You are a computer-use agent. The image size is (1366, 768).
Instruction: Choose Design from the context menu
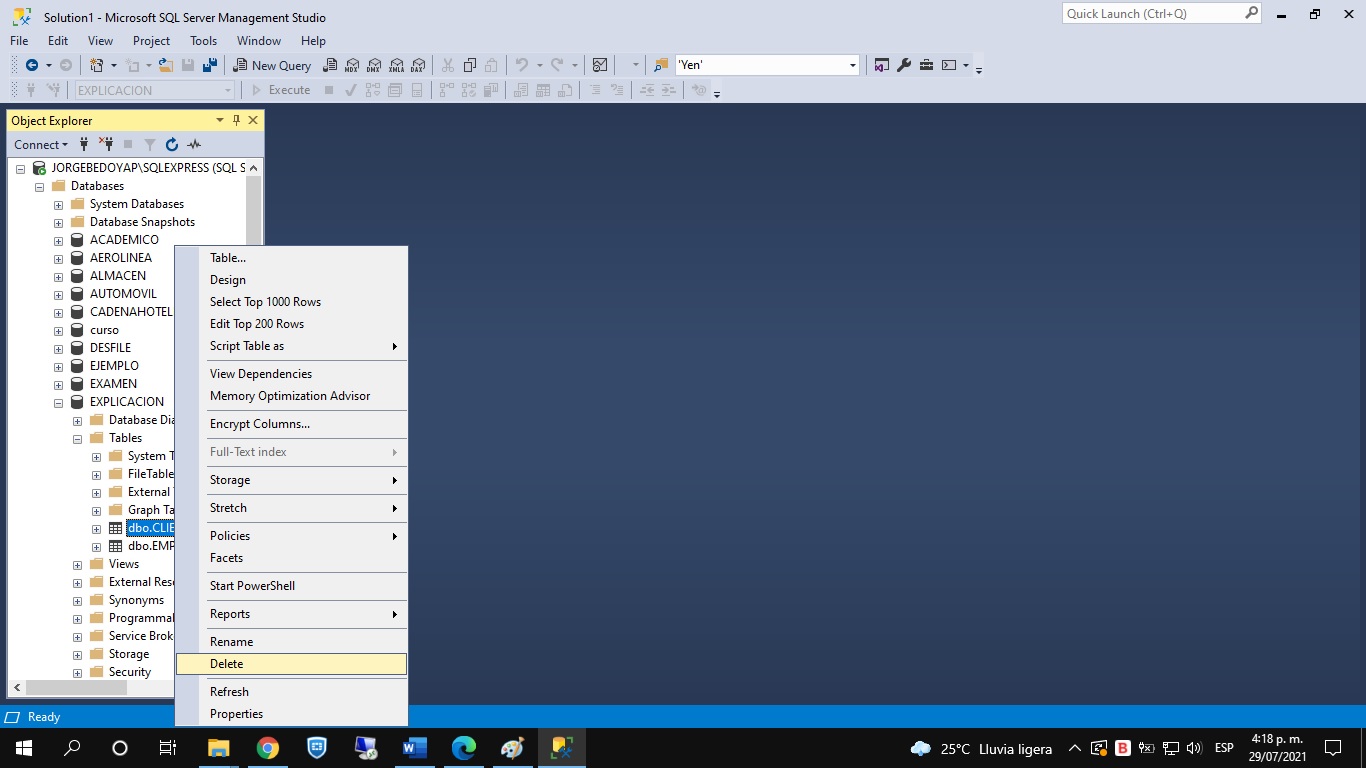coord(291,280)
